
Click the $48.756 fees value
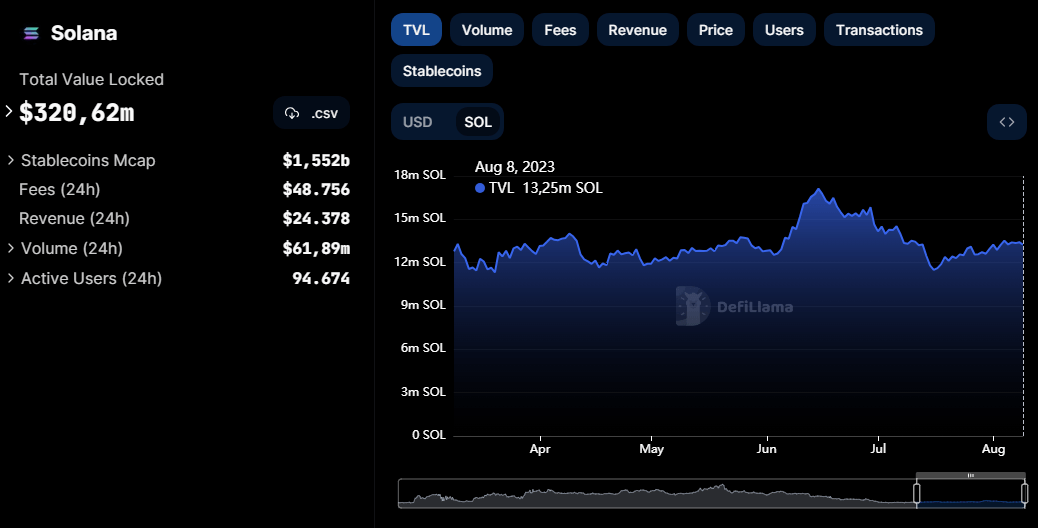316,189
